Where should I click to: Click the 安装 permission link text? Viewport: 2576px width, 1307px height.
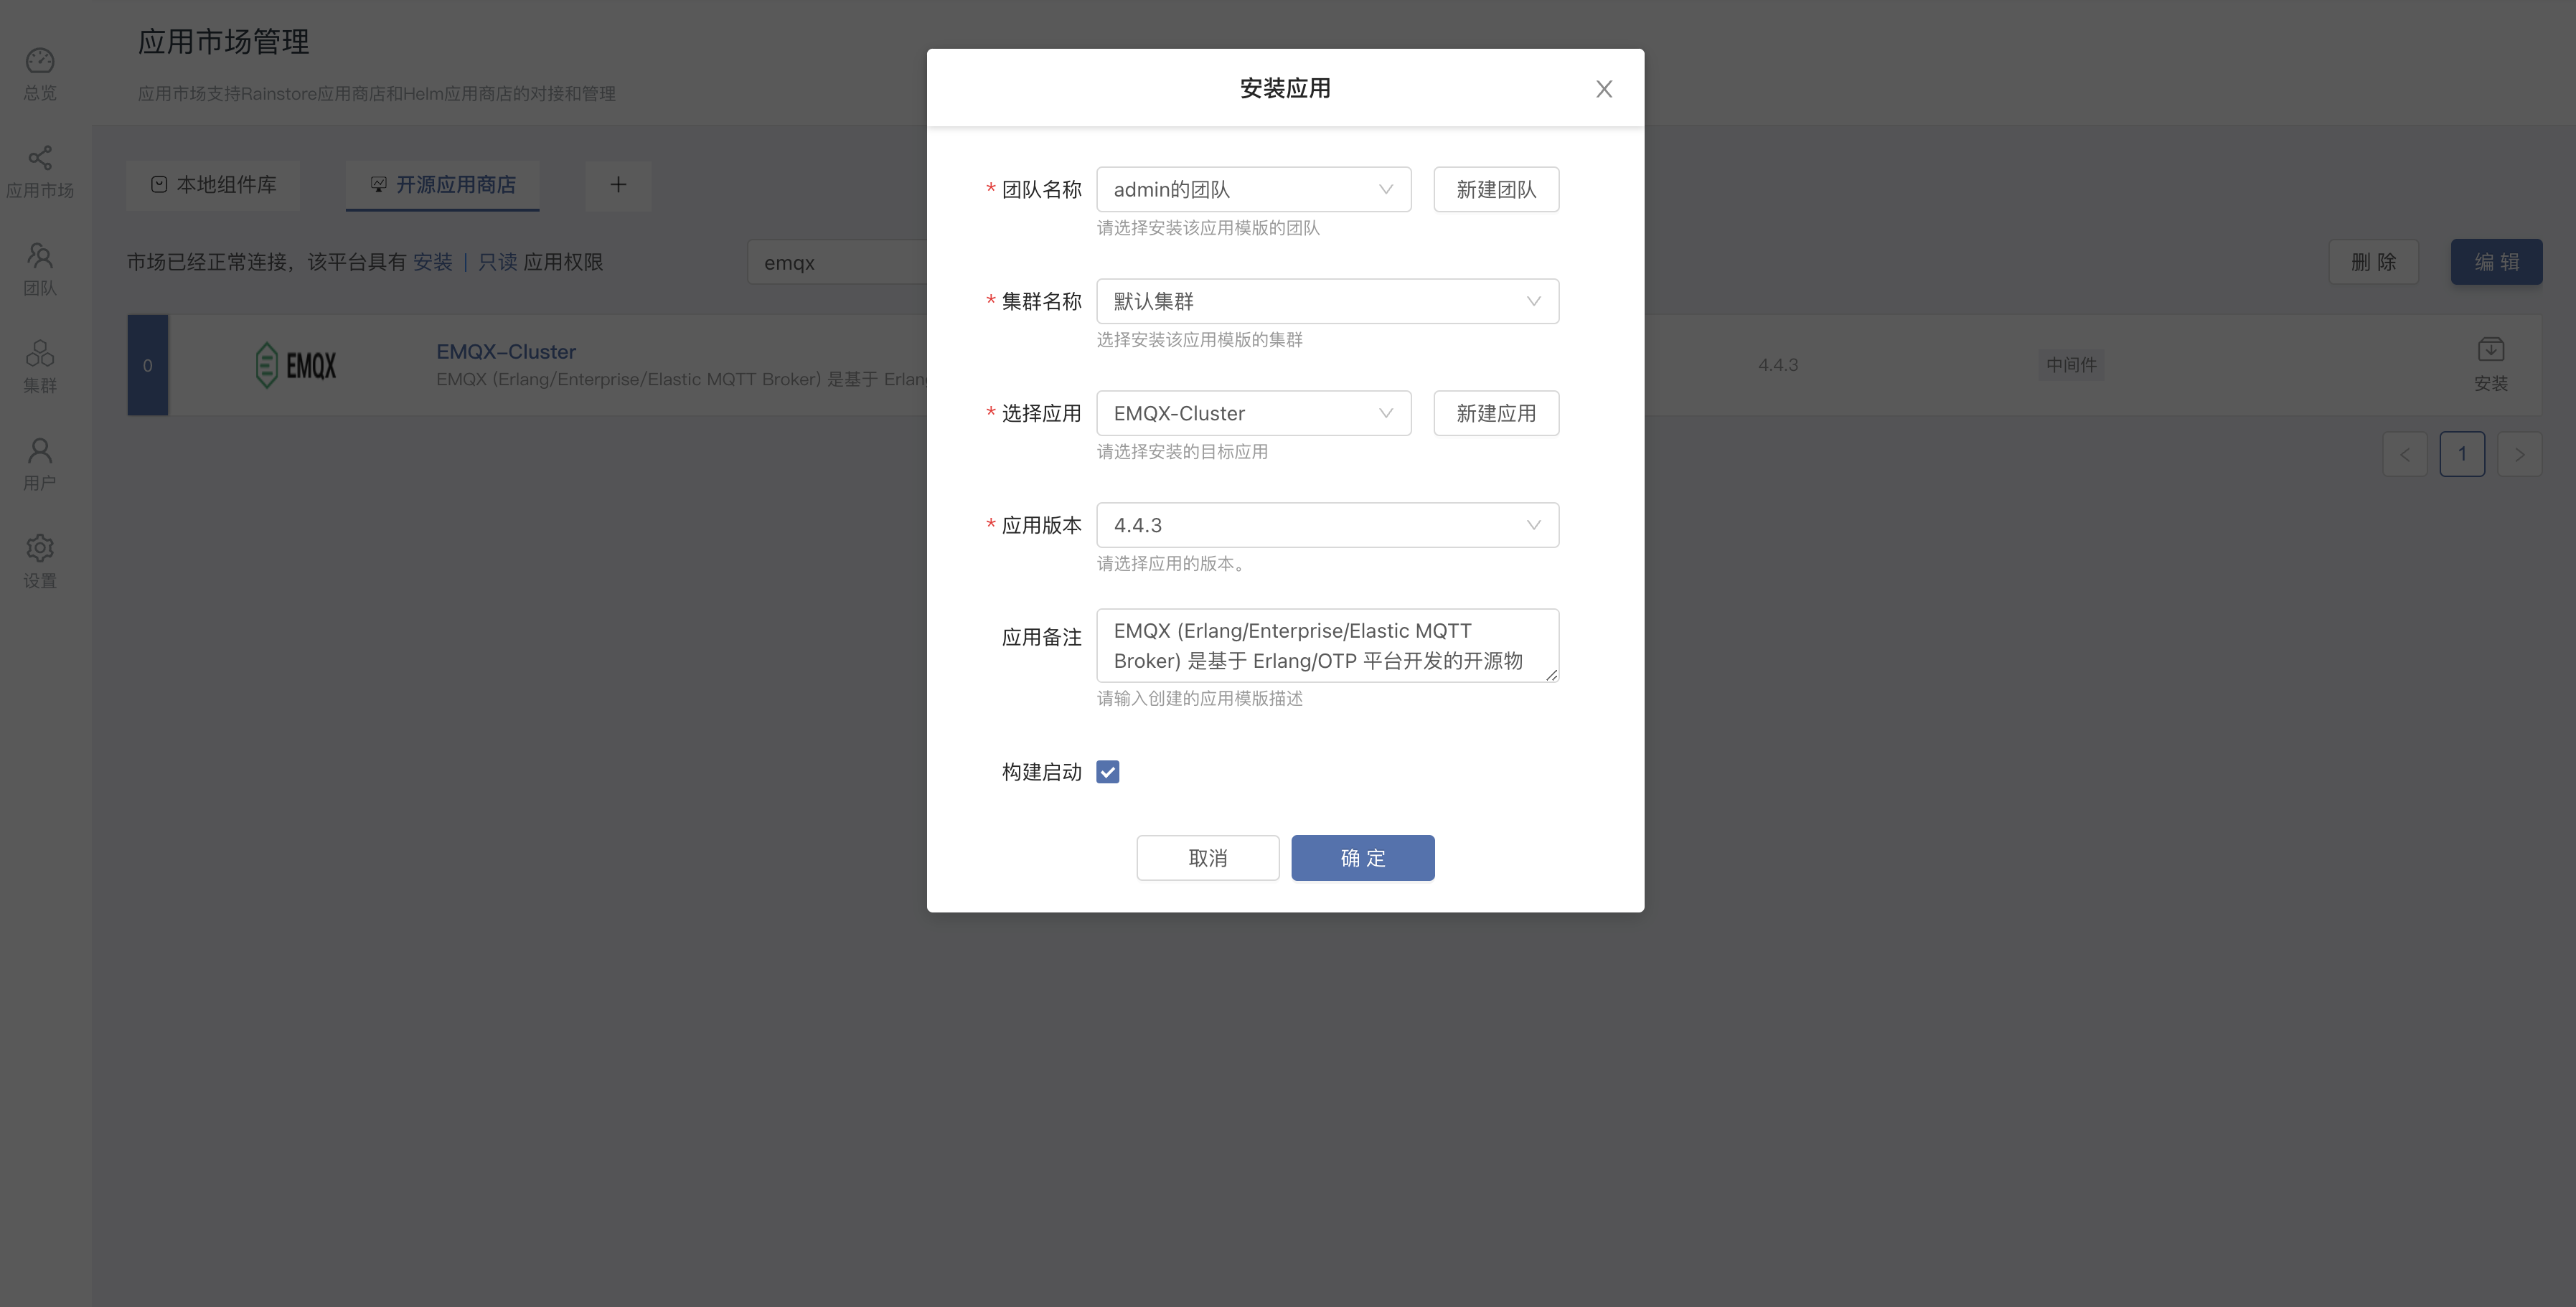(433, 262)
